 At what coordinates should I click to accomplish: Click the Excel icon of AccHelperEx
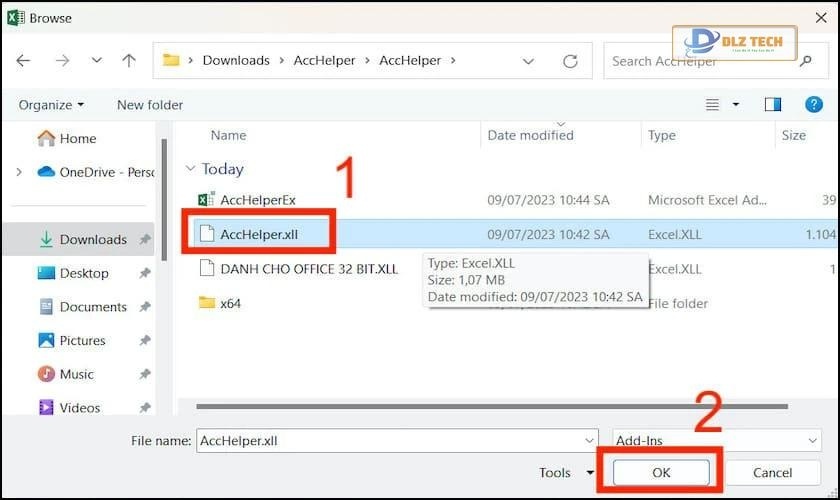coord(206,200)
